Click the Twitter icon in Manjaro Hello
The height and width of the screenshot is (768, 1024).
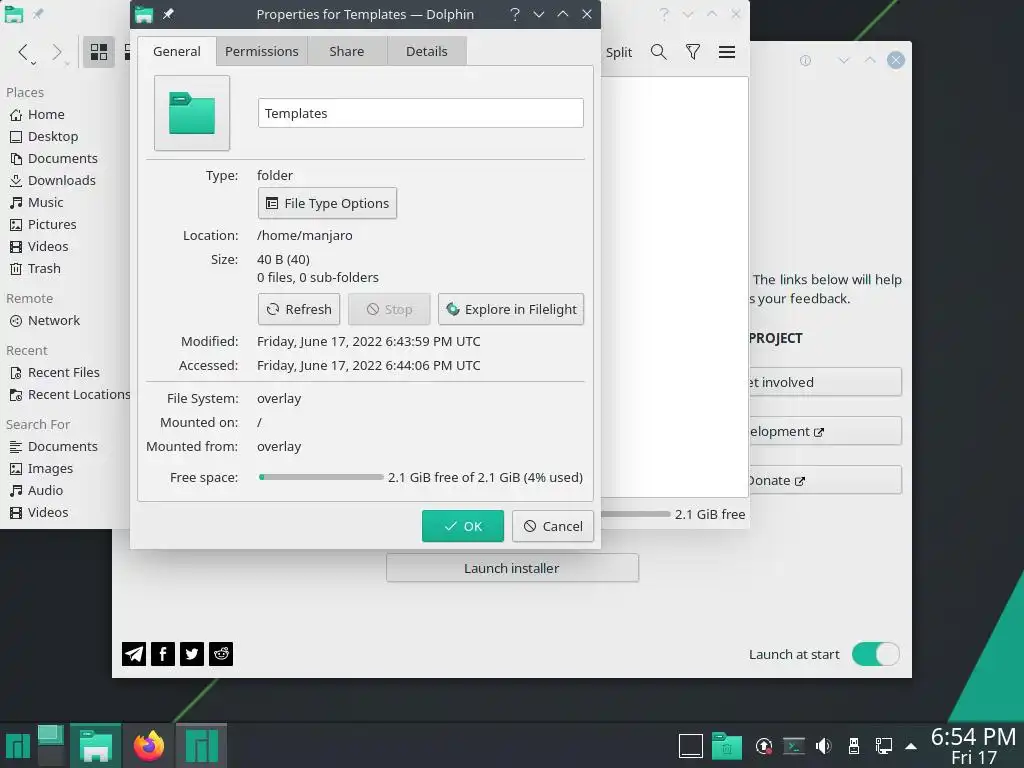click(192, 654)
